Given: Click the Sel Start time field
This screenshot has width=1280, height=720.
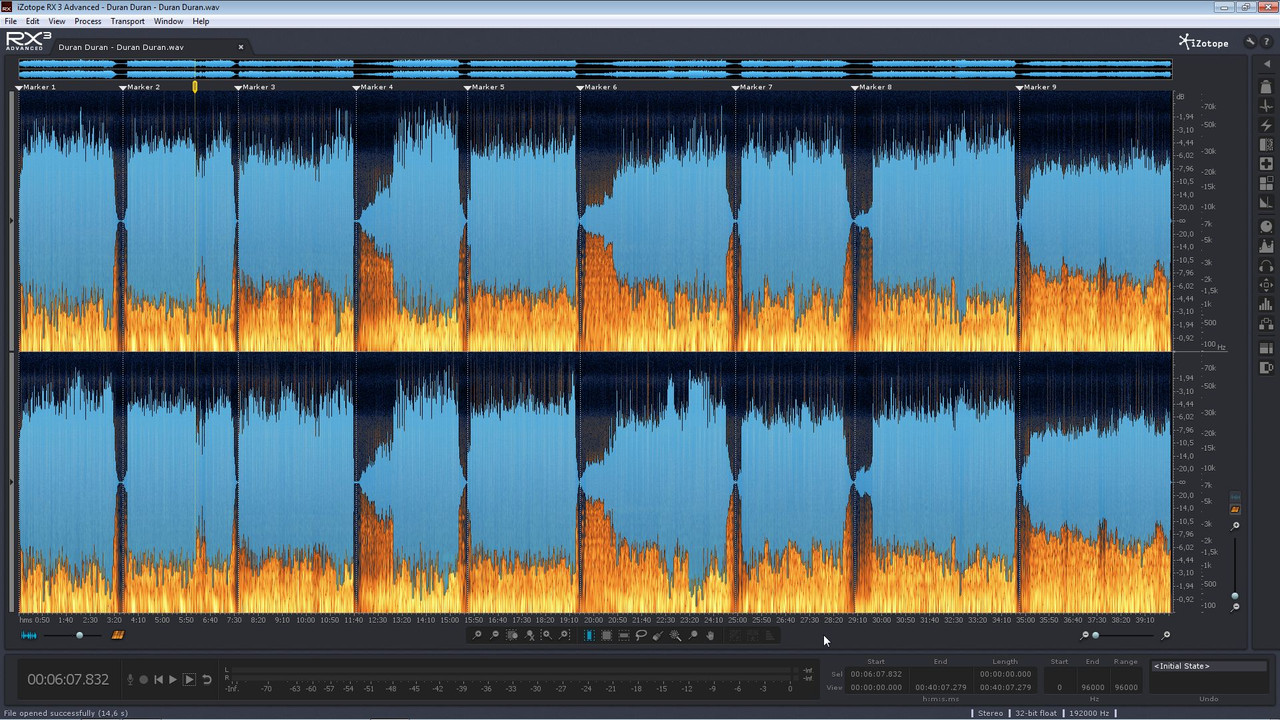Looking at the screenshot, I should coord(876,674).
